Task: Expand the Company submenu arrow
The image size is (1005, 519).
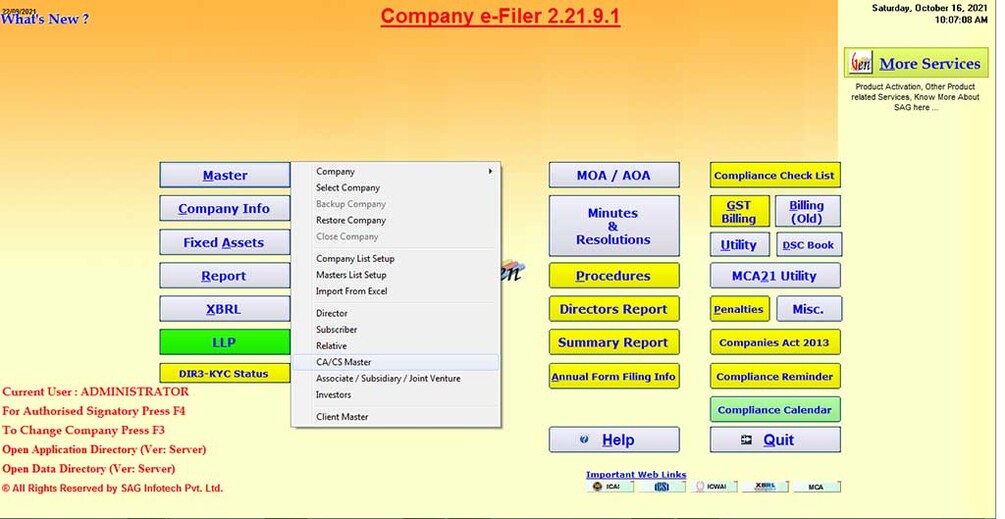Action: 490,172
